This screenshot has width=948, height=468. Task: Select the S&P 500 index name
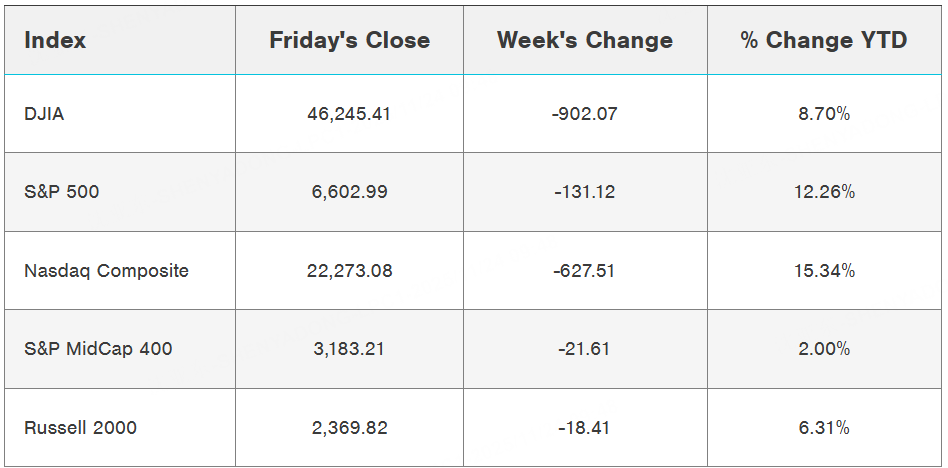click(x=62, y=192)
